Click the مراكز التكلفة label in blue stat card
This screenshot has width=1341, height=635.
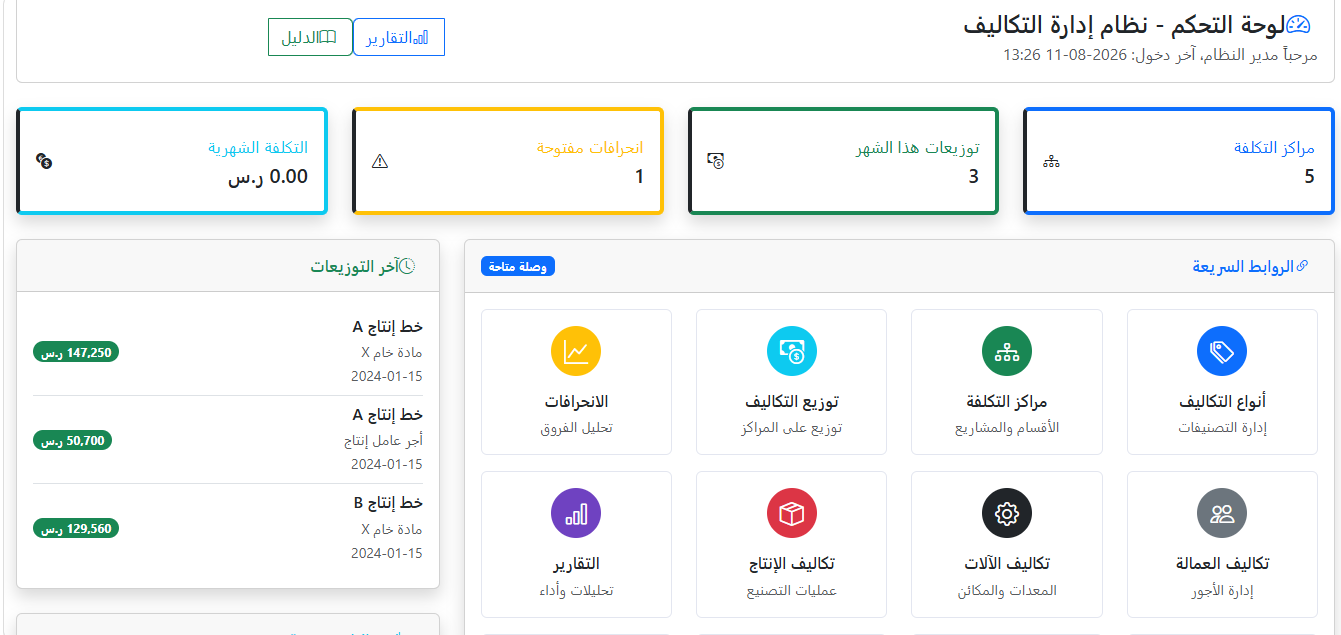pos(1274,148)
